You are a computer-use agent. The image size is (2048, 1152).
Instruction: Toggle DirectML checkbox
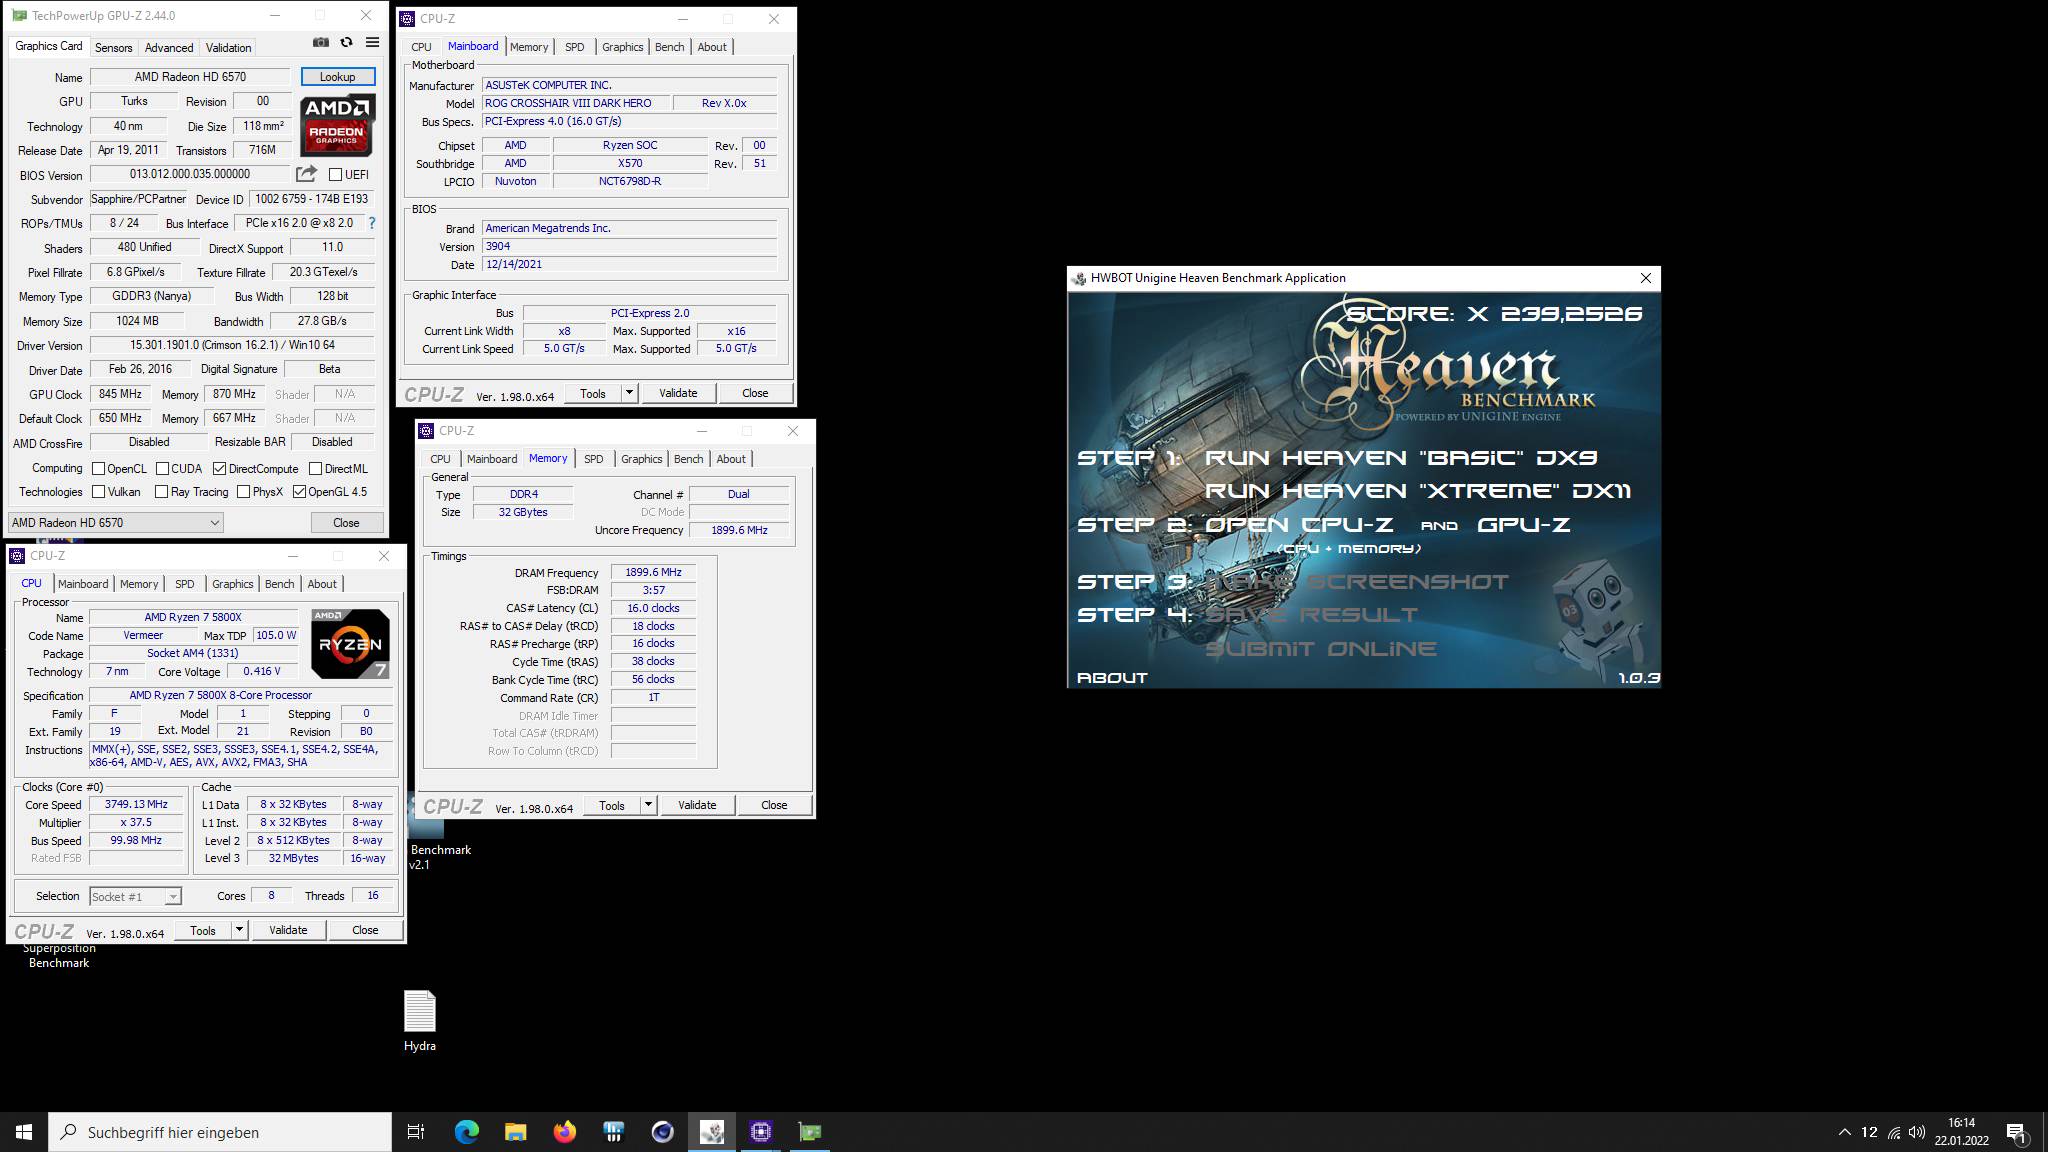(315, 469)
